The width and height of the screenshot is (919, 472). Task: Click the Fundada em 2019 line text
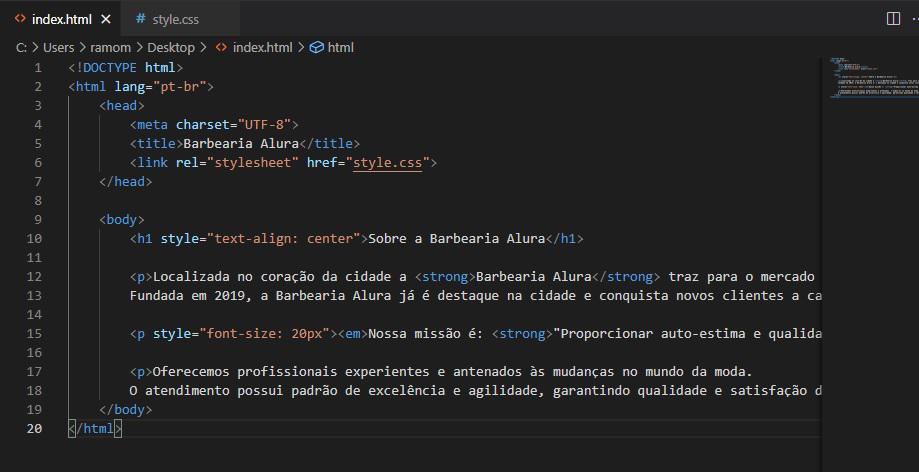pos(475,296)
